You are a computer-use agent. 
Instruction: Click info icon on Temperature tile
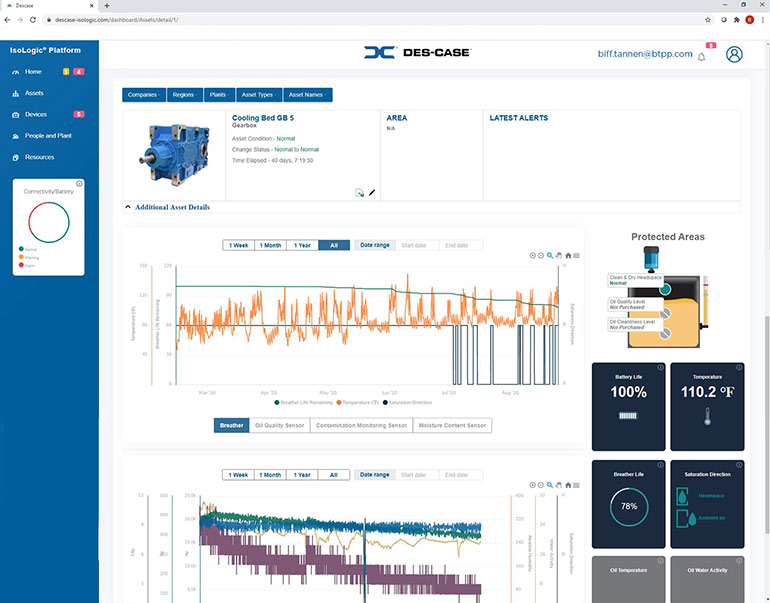coord(739,367)
